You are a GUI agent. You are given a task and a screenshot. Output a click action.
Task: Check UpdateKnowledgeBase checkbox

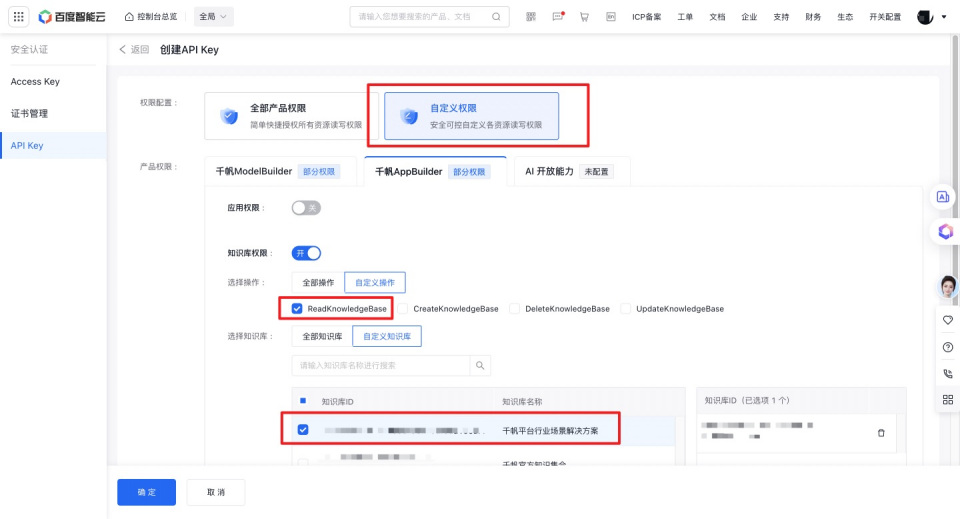tap(626, 308)
